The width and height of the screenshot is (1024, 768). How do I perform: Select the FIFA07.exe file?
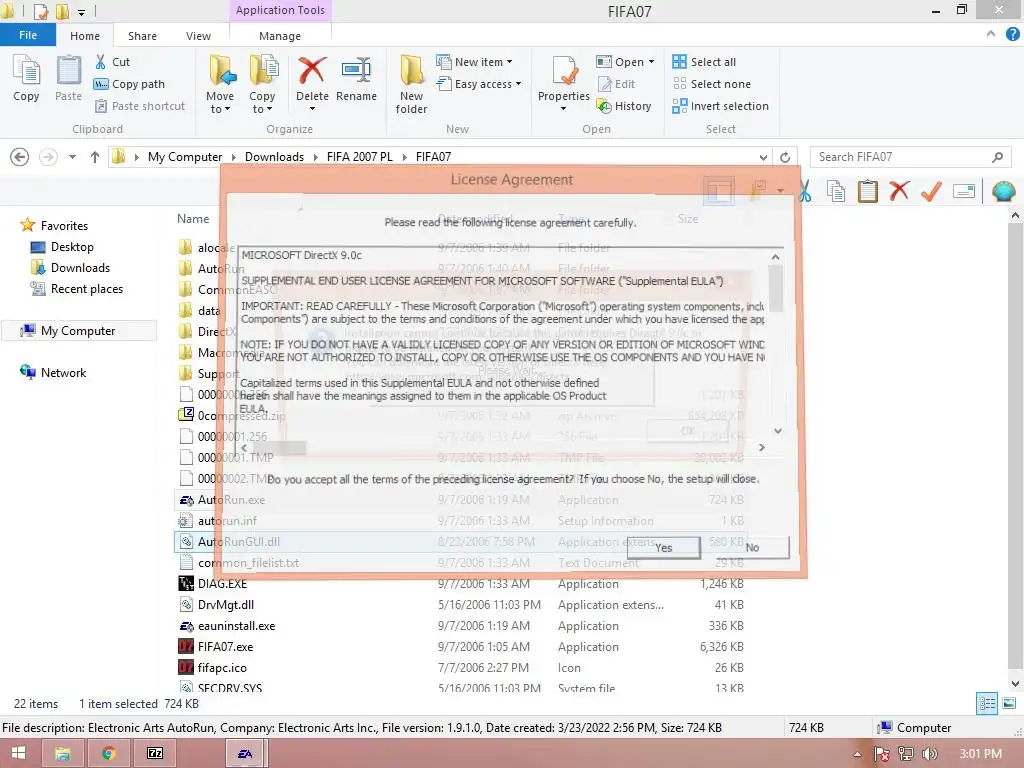[225, 647]
